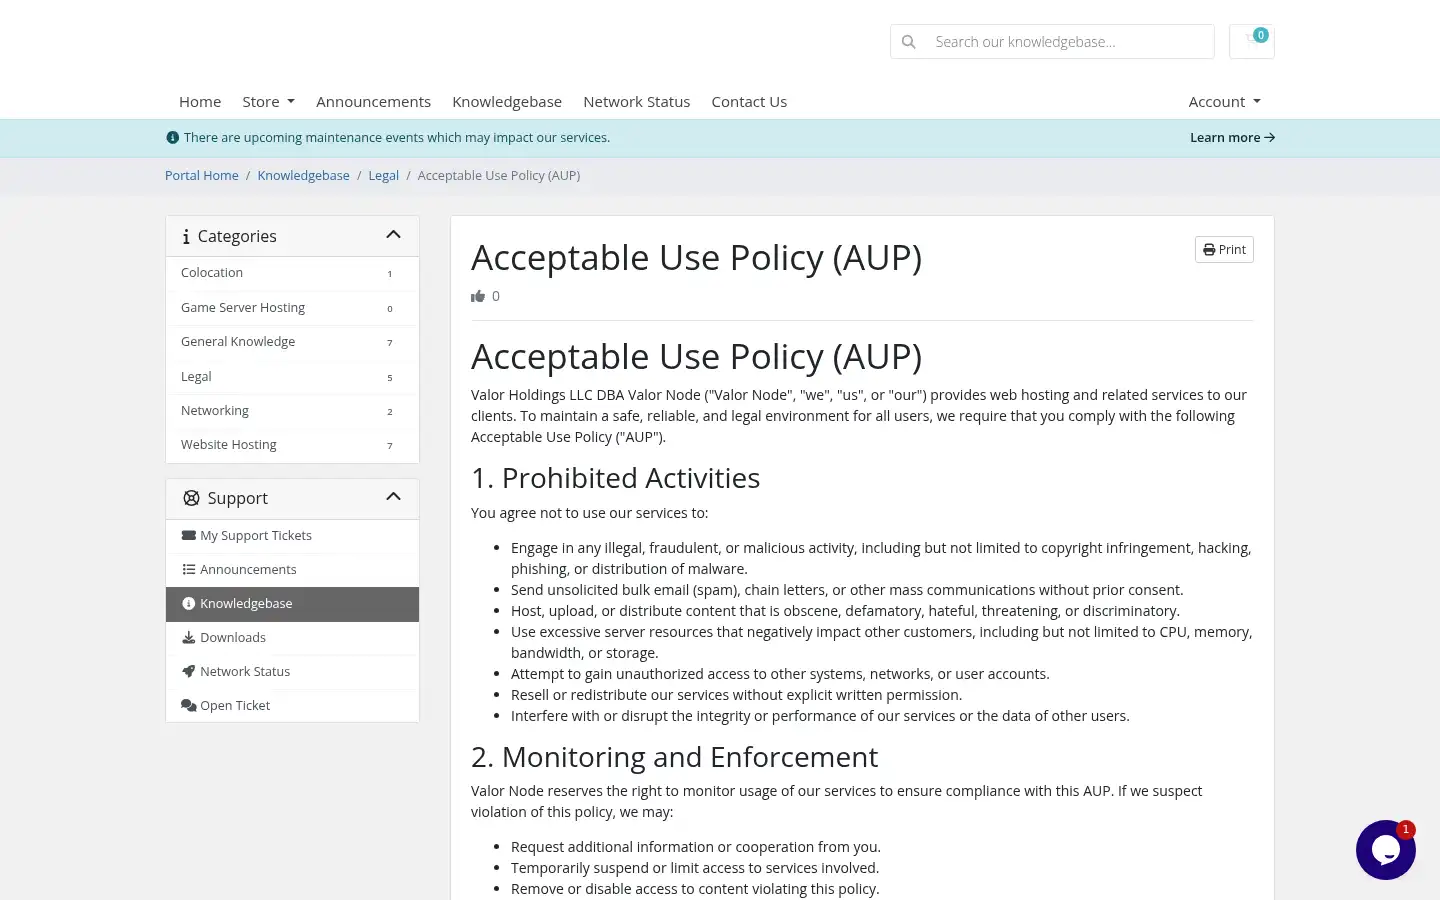
Task: Click the Network Status rocket icon
Action: tap(188, 672)
